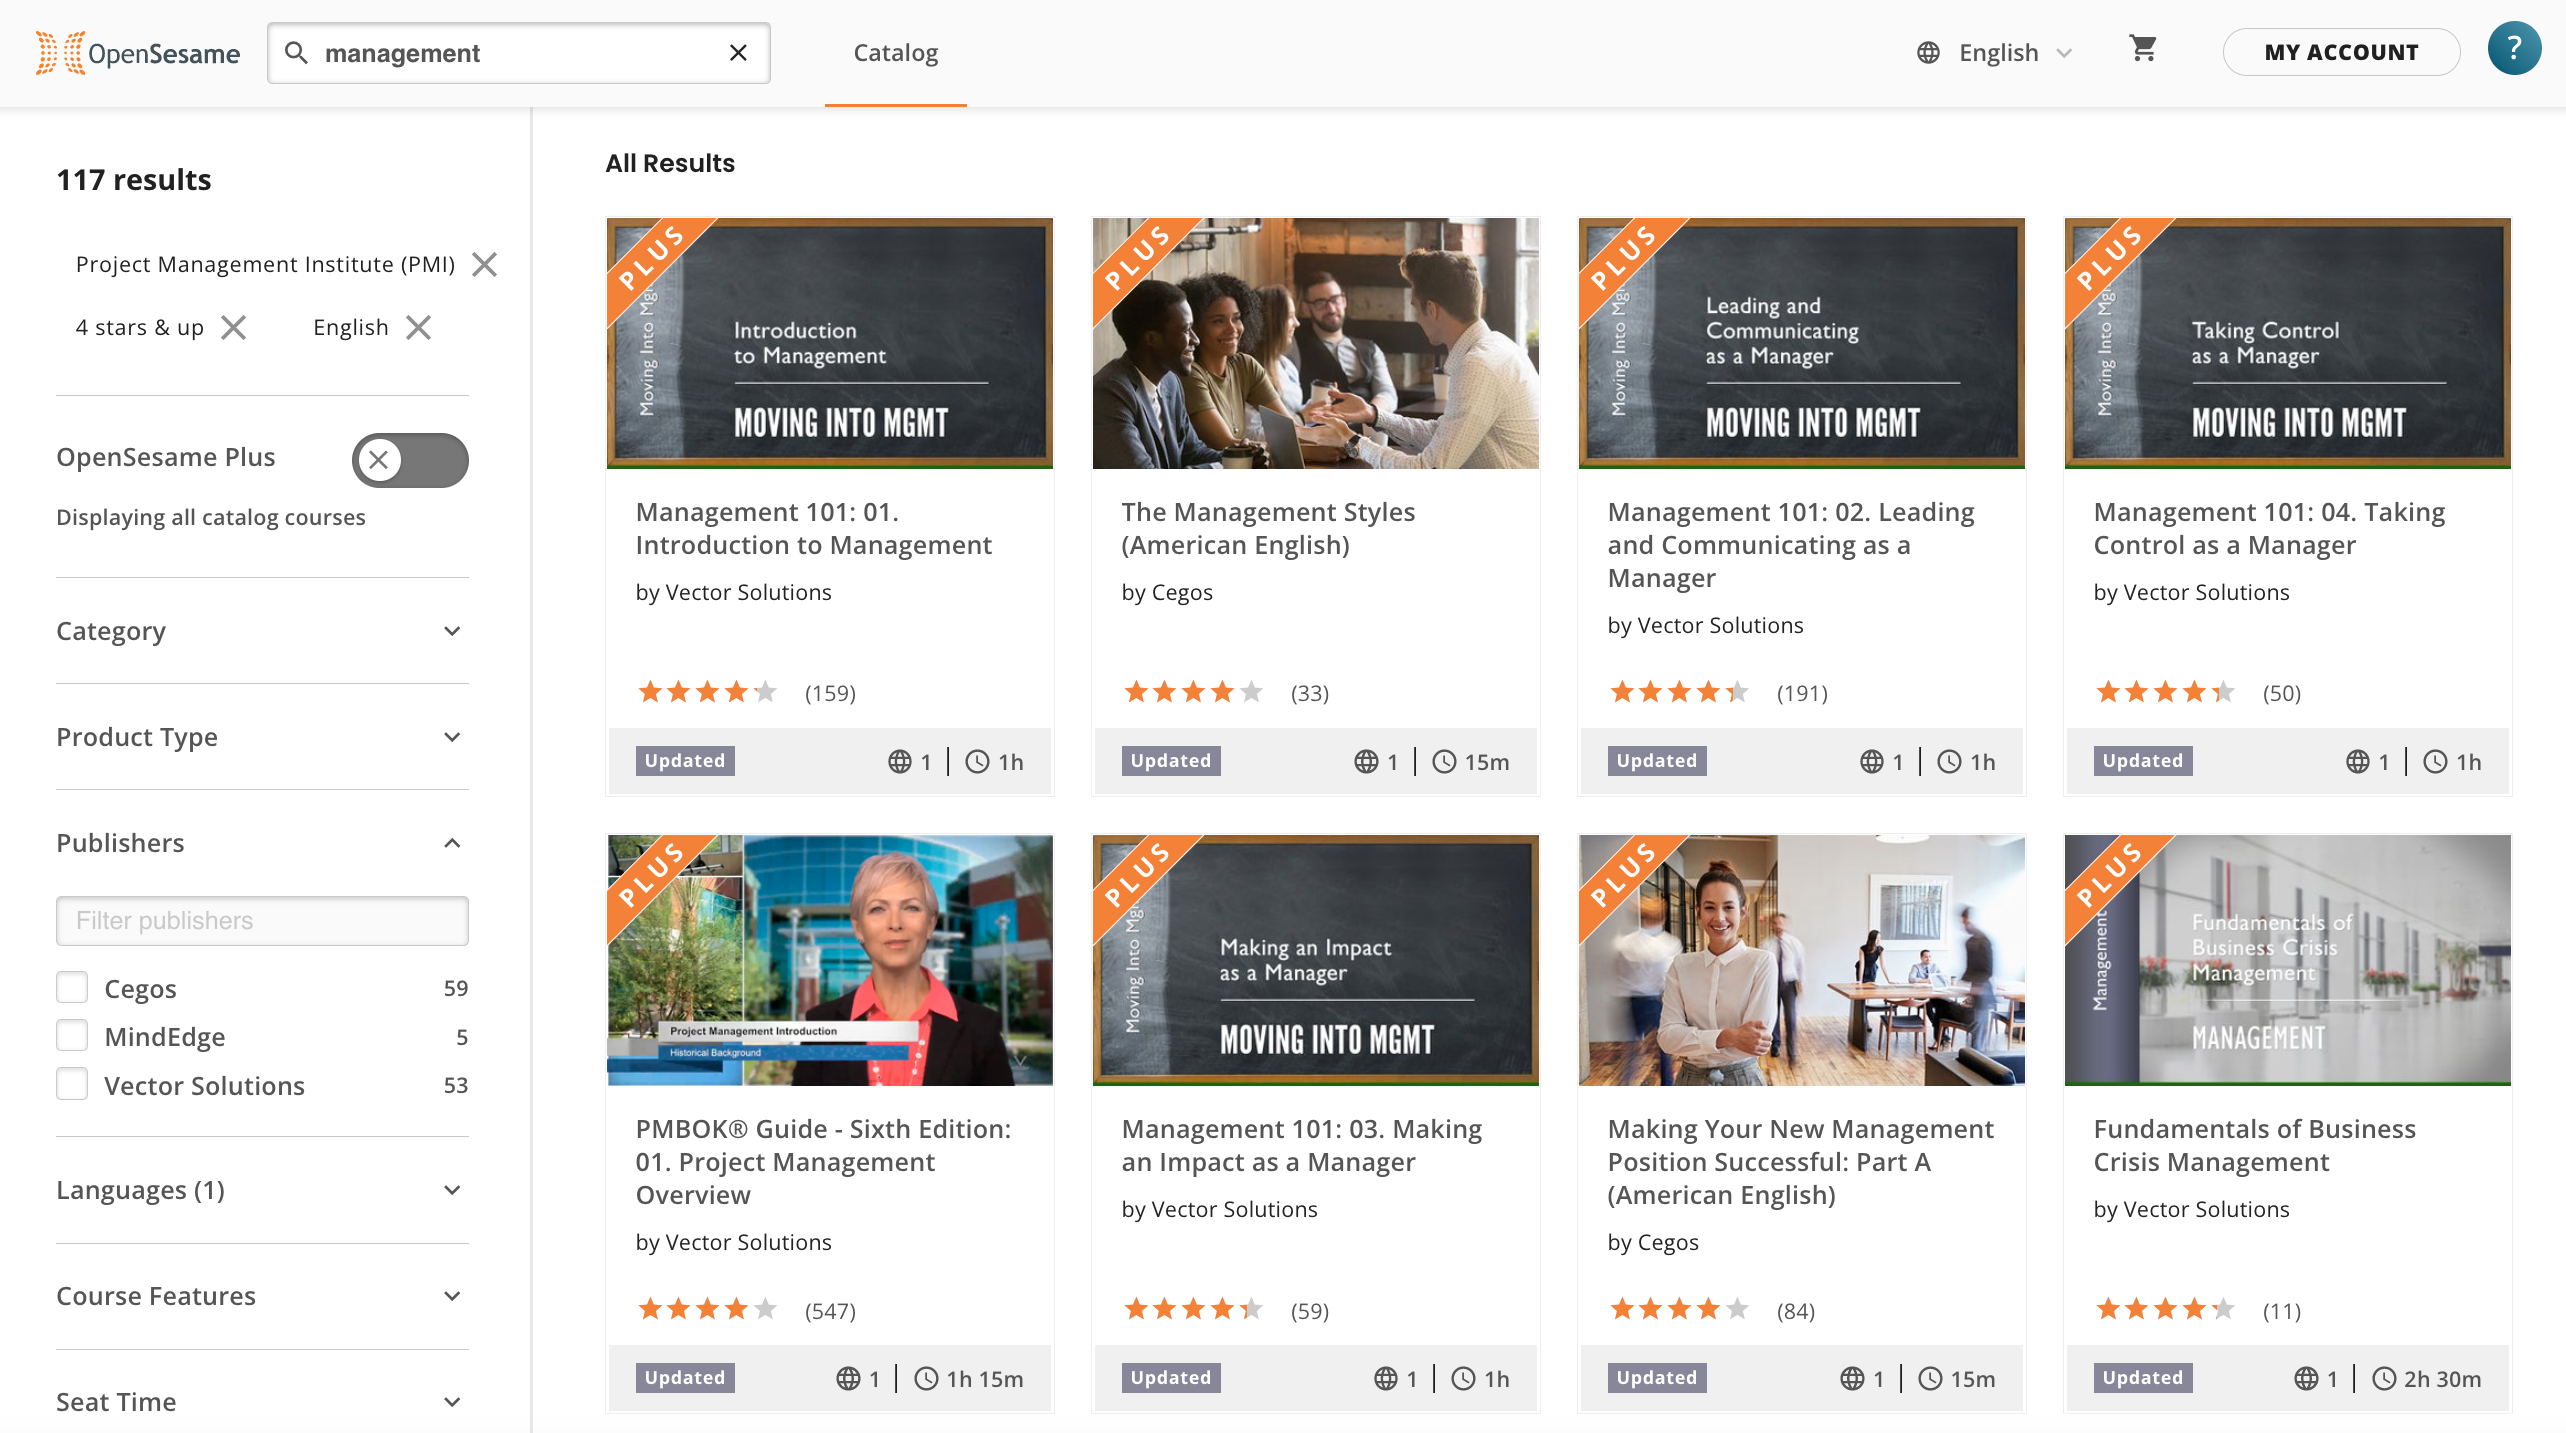Image resolution: width=2566 pixels, height=1433 pixels.
Task: Open the MY ACCOUNT button
Action: pos(2341,52)
